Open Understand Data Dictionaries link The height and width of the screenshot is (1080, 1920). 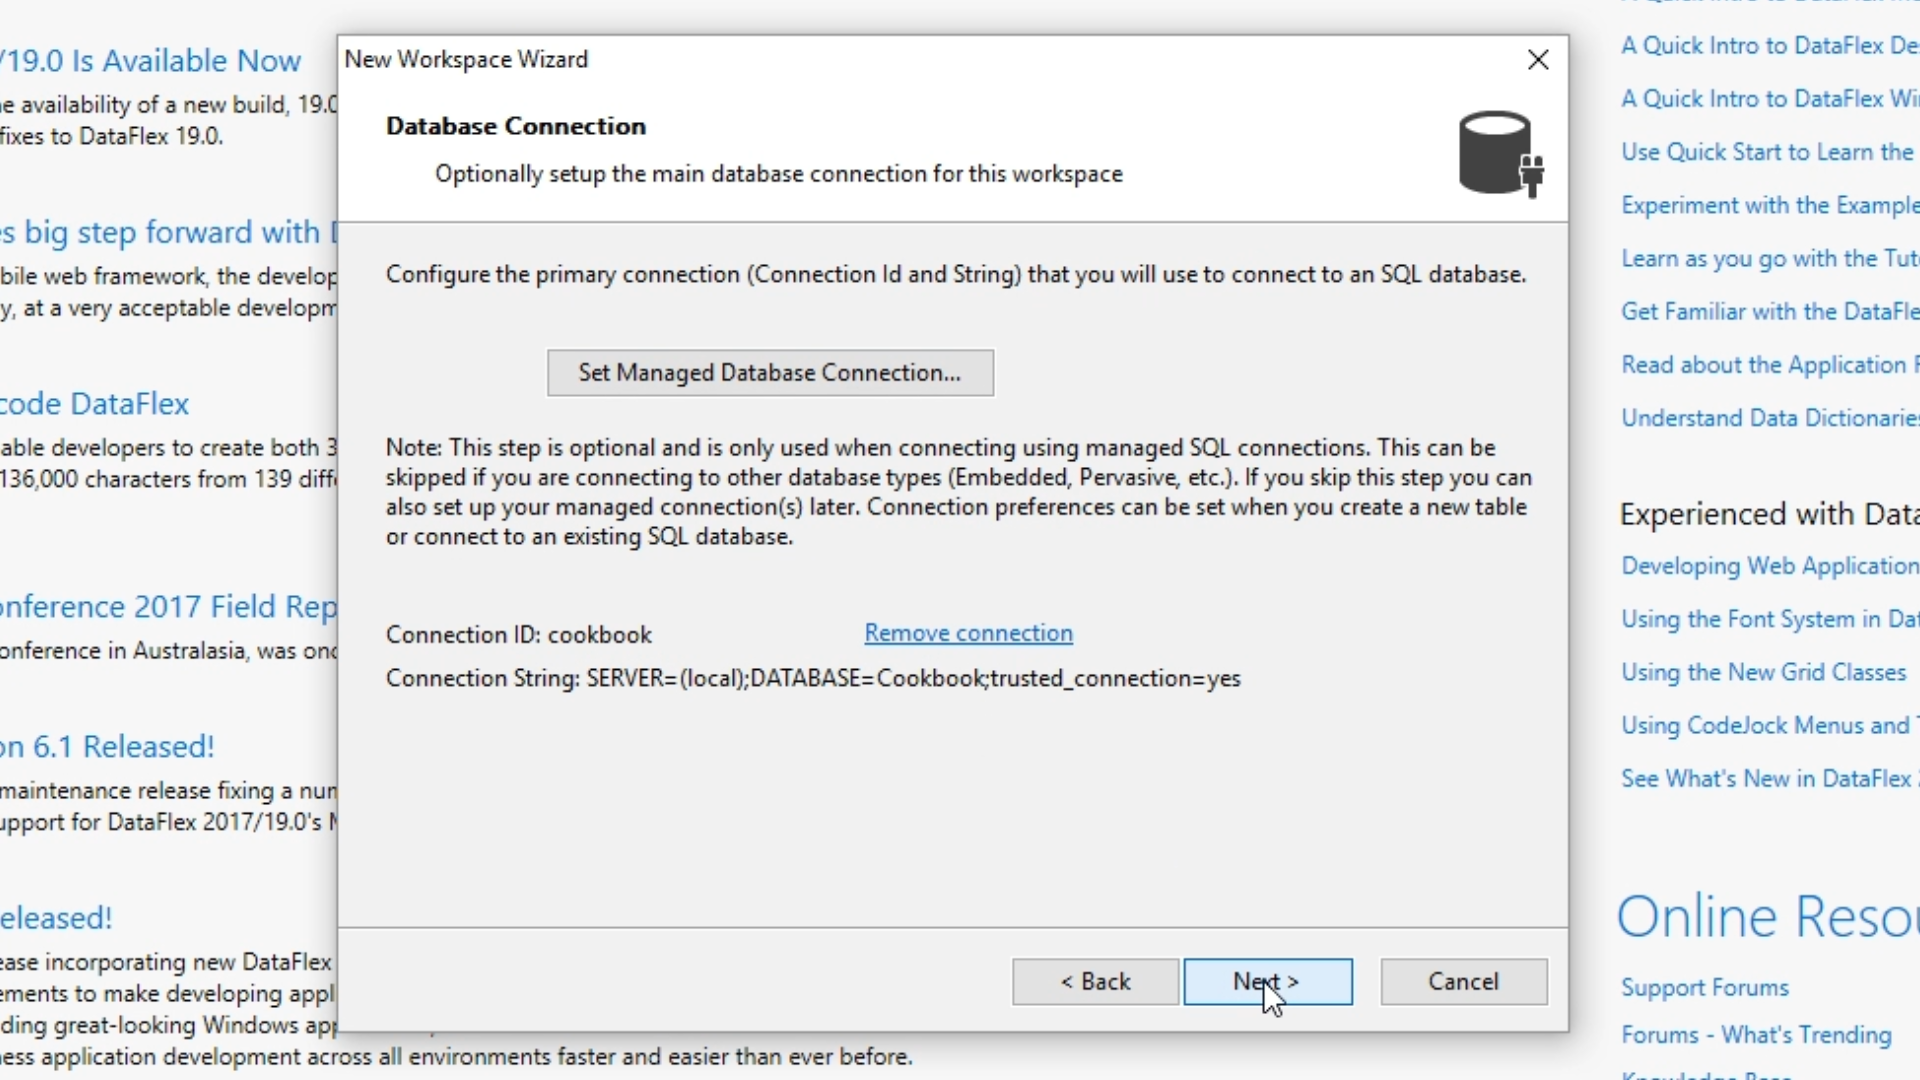point(1768,418)
